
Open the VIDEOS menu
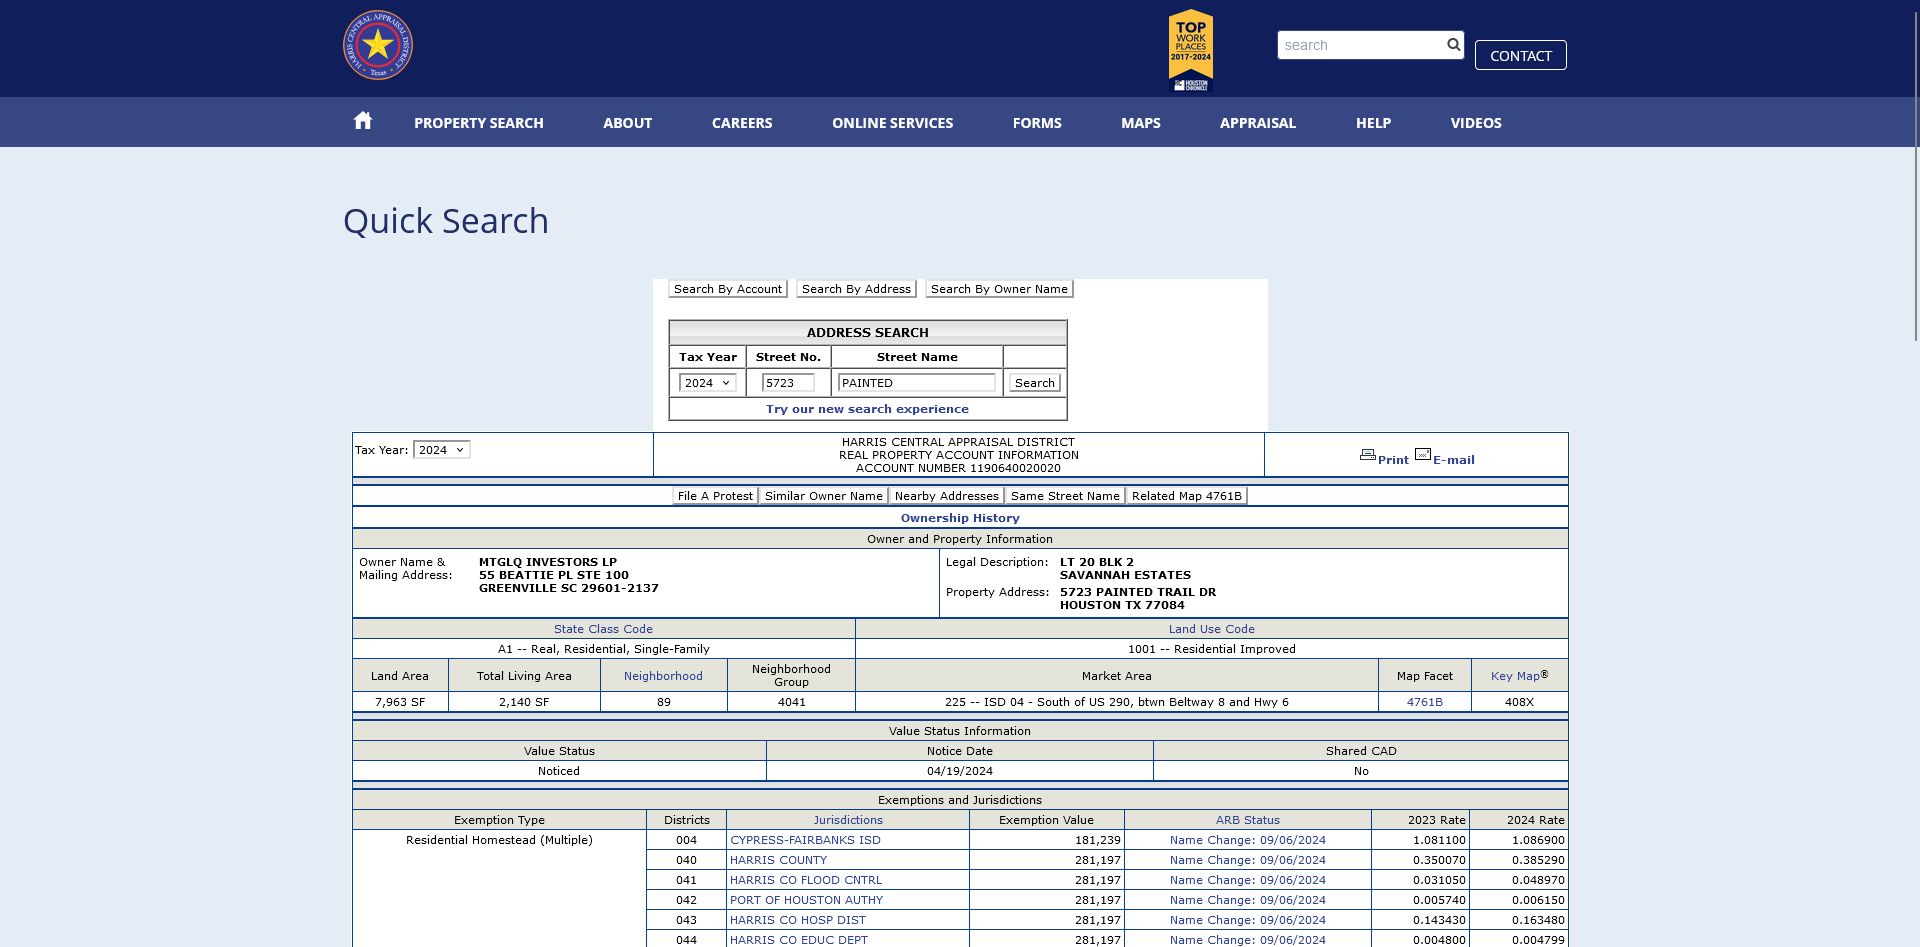pos(1476,123)
